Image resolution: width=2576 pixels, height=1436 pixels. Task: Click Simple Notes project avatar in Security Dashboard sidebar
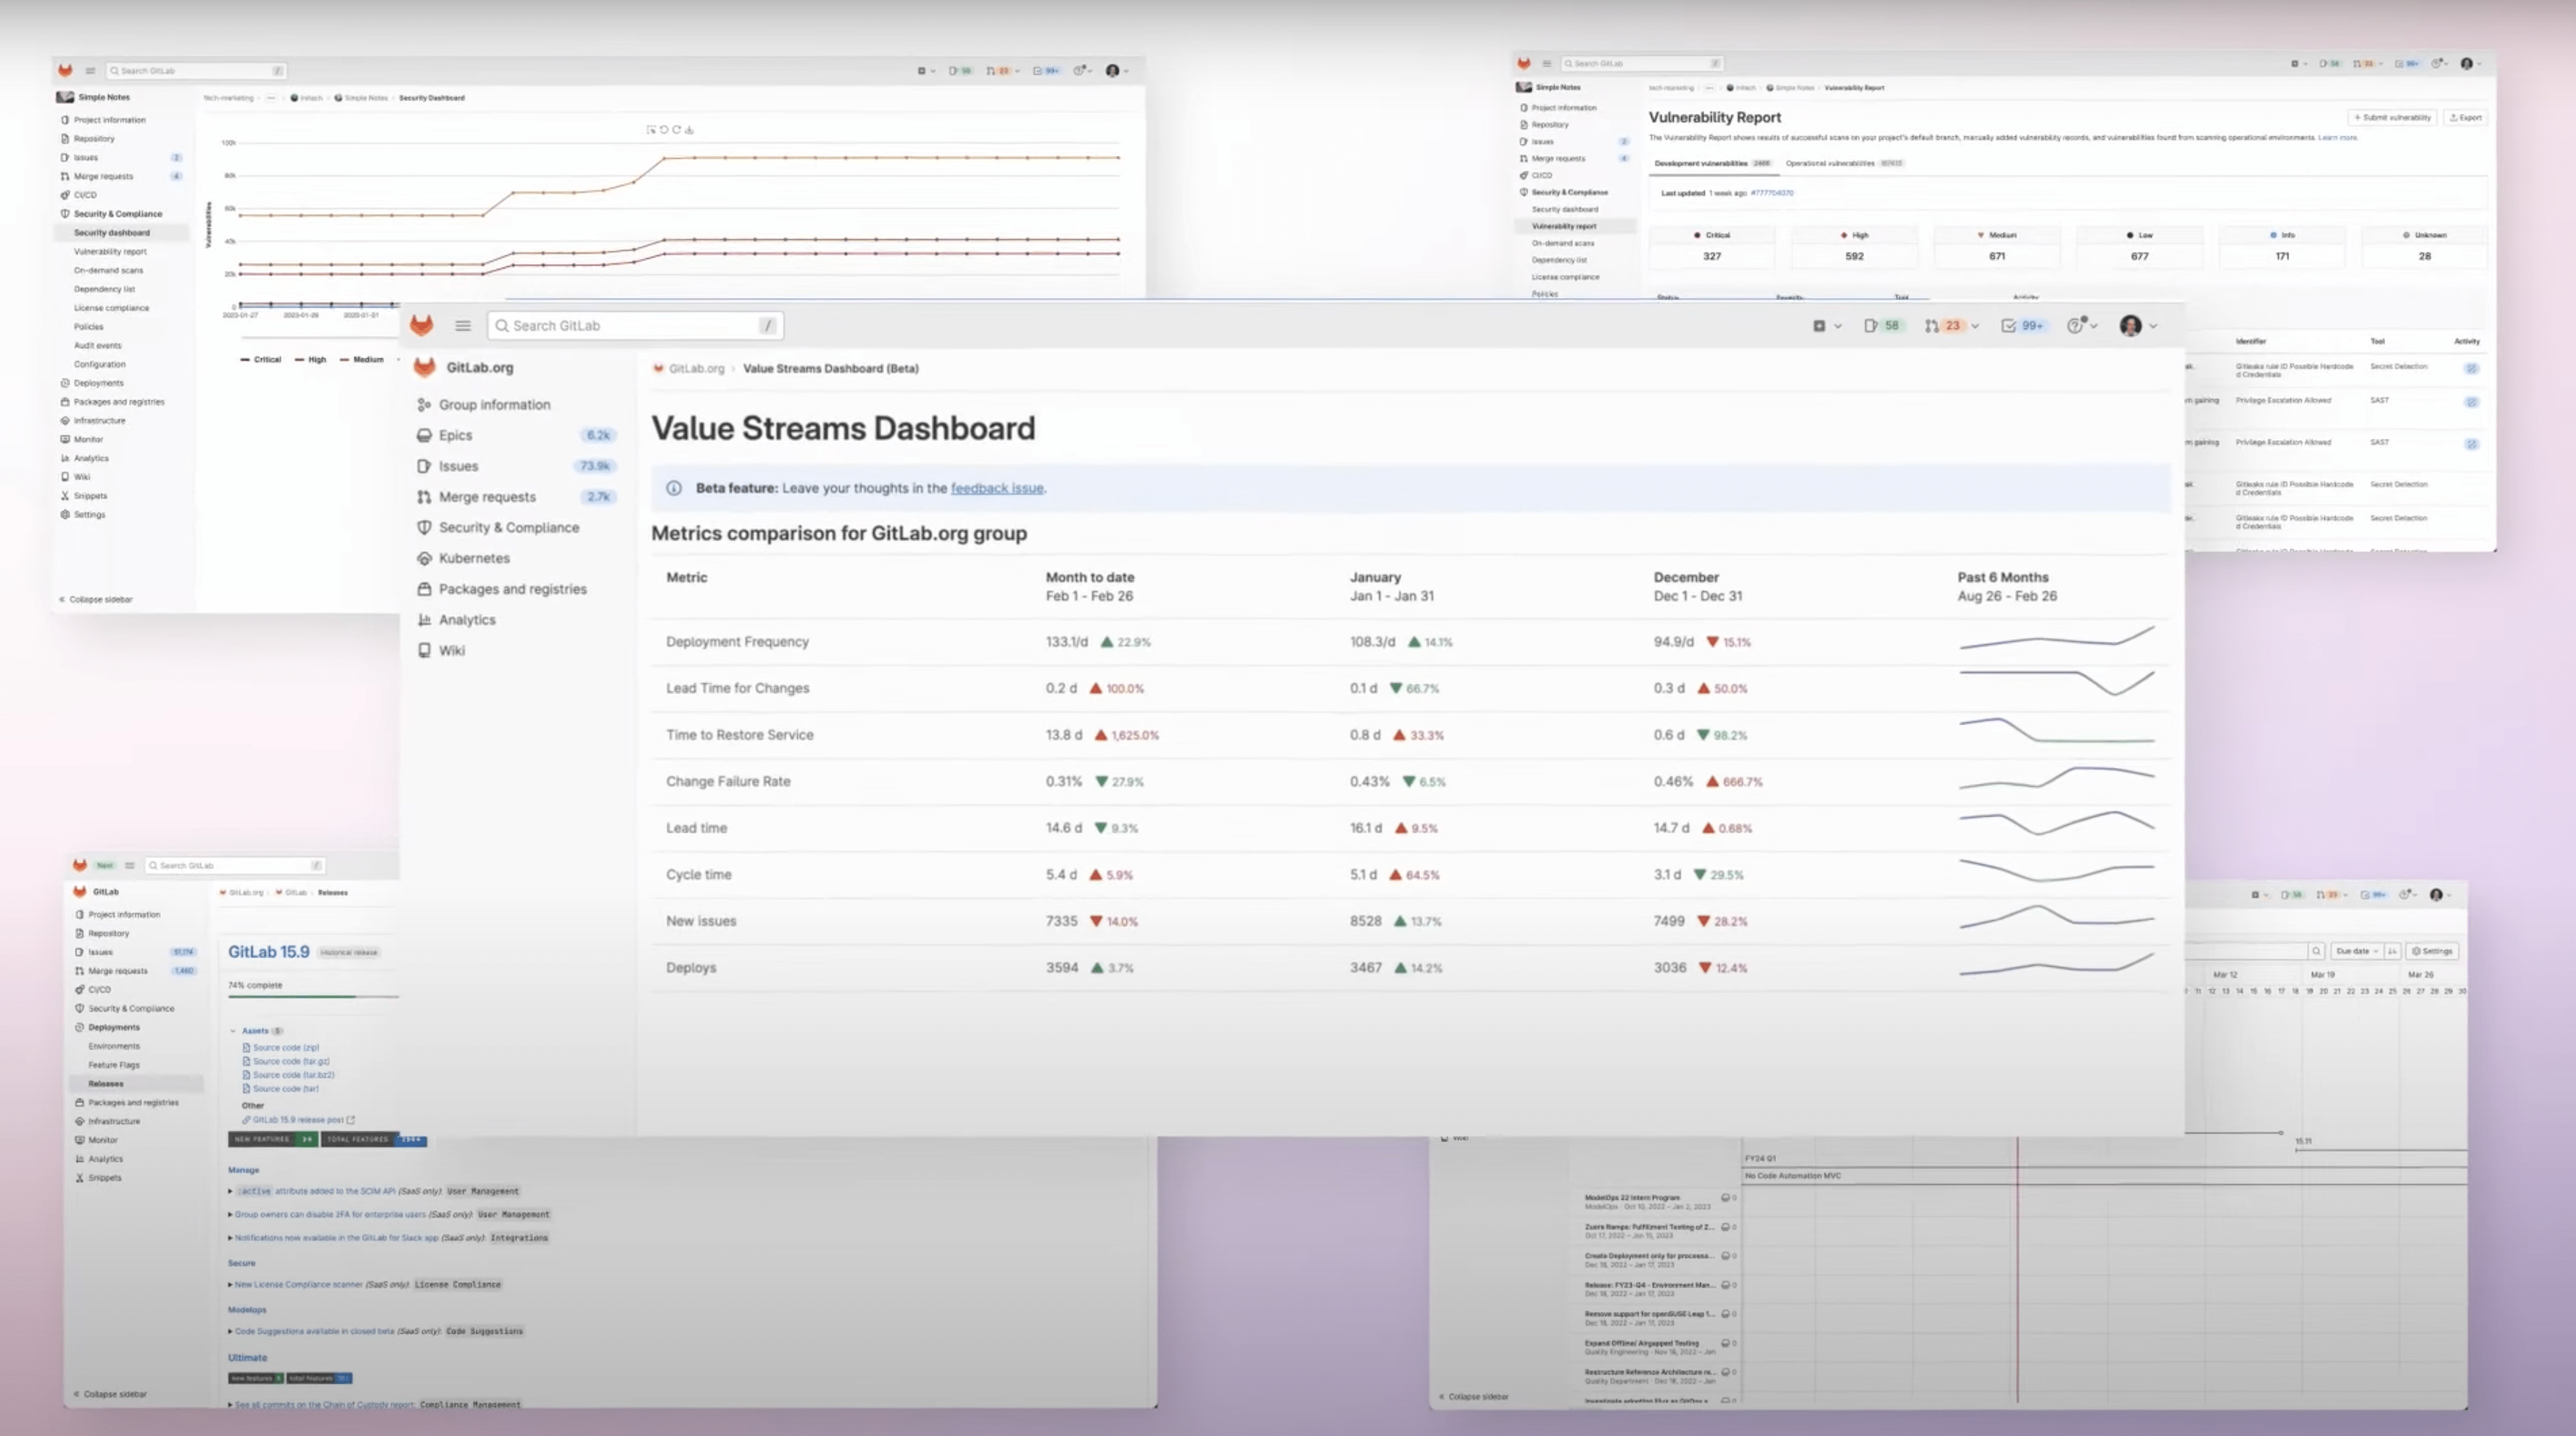tap(65, 97)
